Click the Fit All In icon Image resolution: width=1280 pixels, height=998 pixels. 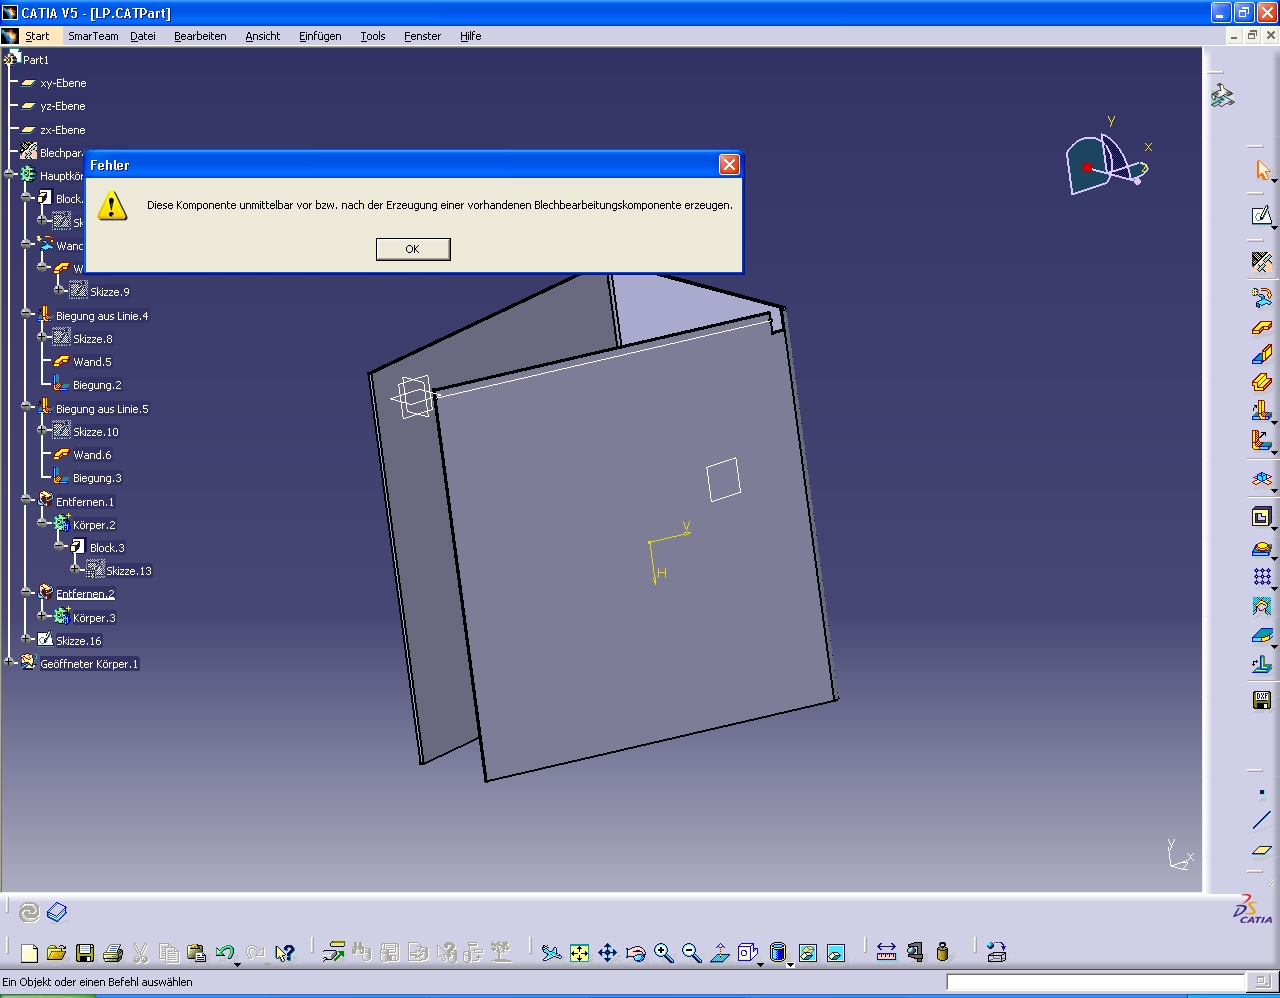(579, 953)
